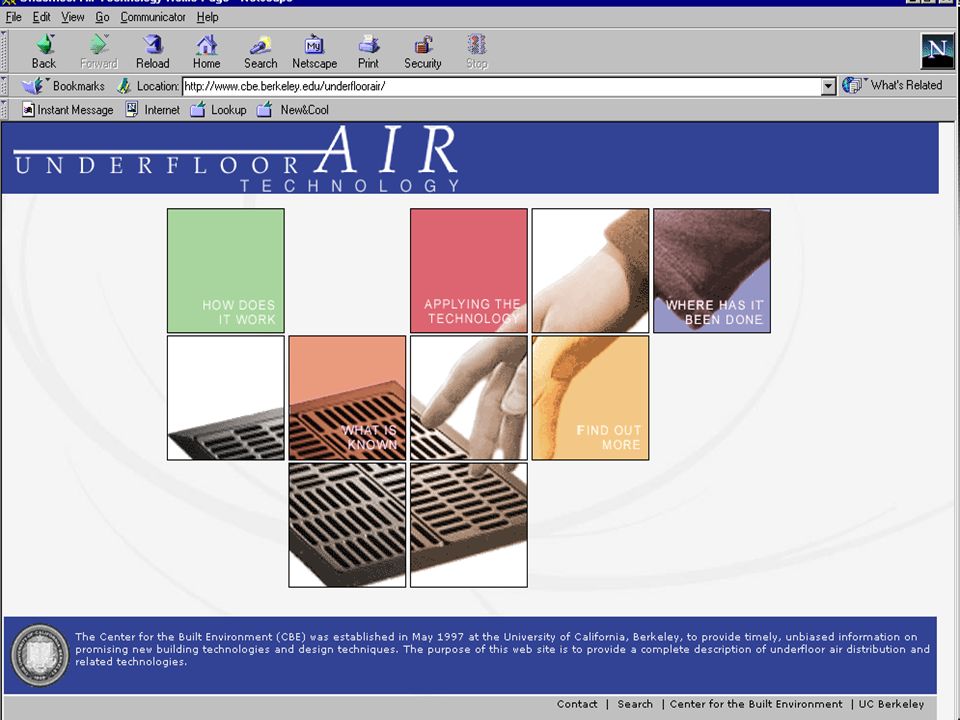
Task: Click the Forward navigation icon
Action: (x=99, y=51)
